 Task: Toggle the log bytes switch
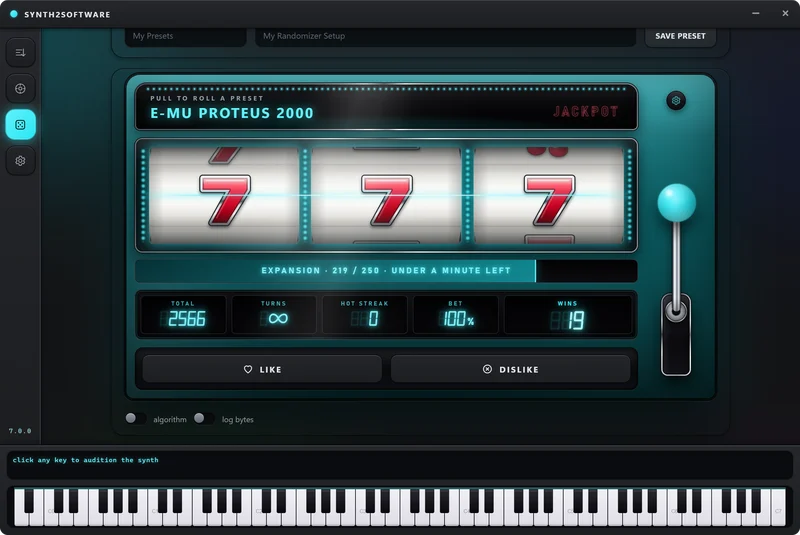click(x=204, y=419)
